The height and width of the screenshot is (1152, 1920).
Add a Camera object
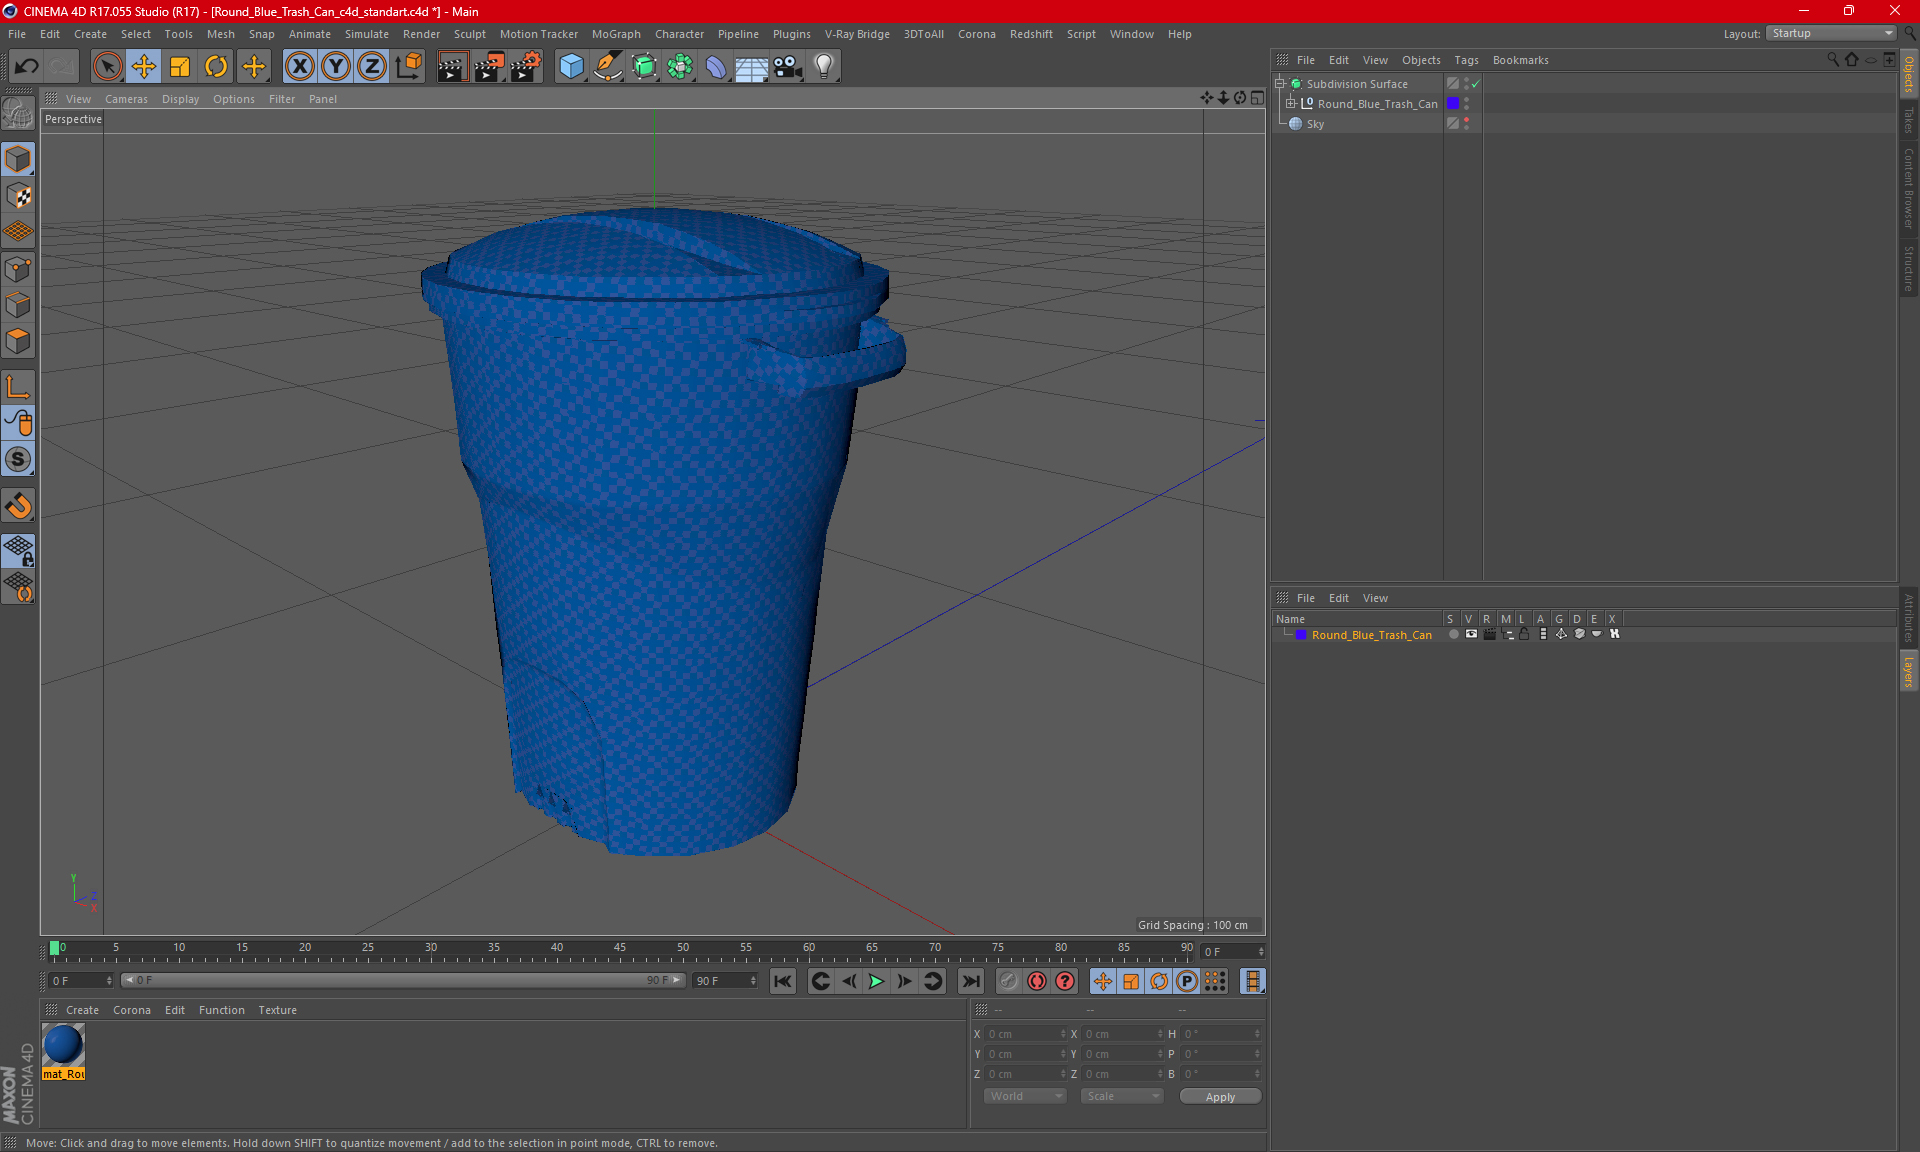(788, 66)
